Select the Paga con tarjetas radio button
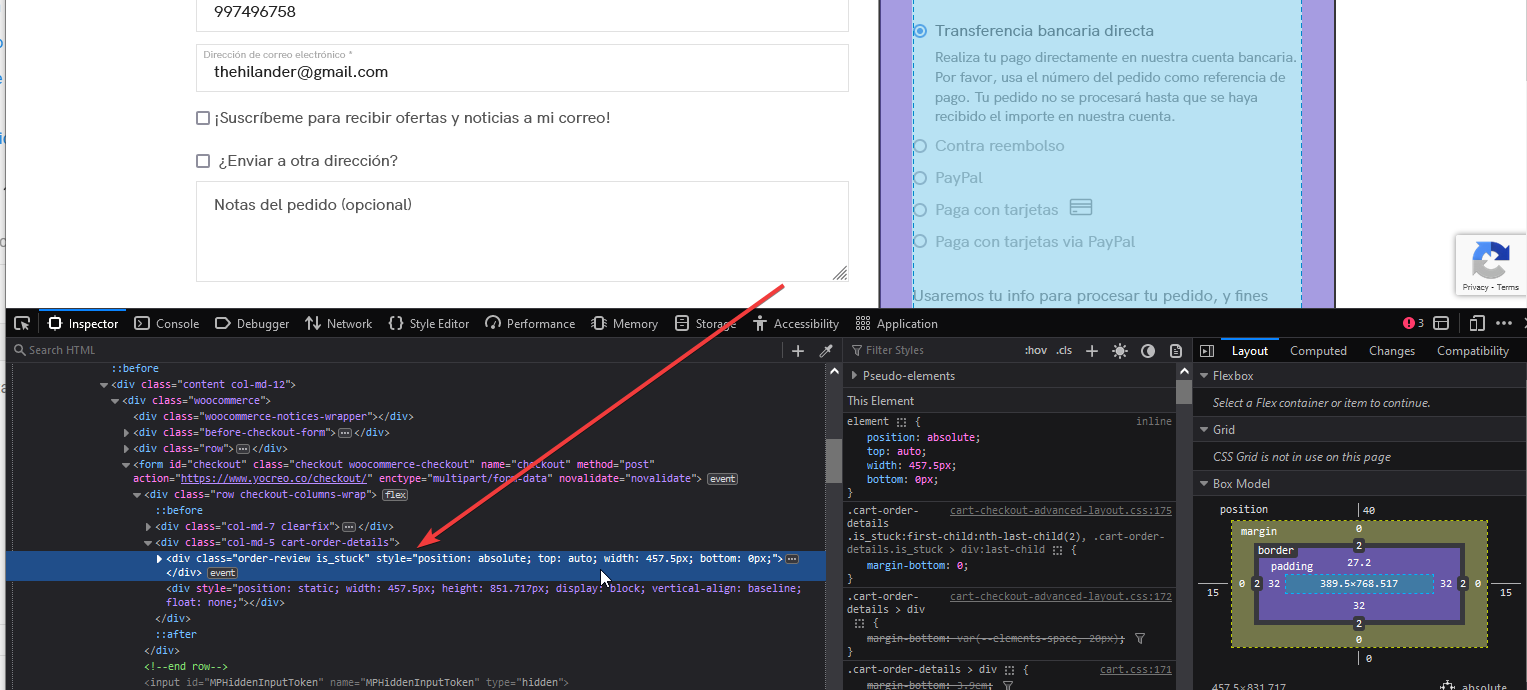1527x690 pixels. point(920,210)
